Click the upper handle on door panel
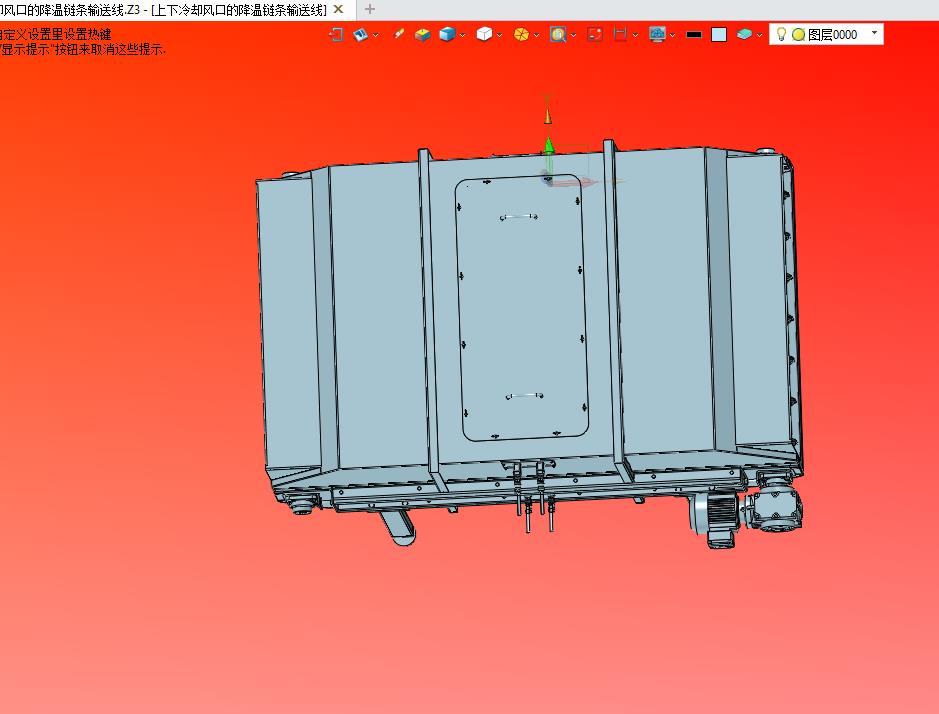Screen dimensions: 939x714 [x=519, y=216]
